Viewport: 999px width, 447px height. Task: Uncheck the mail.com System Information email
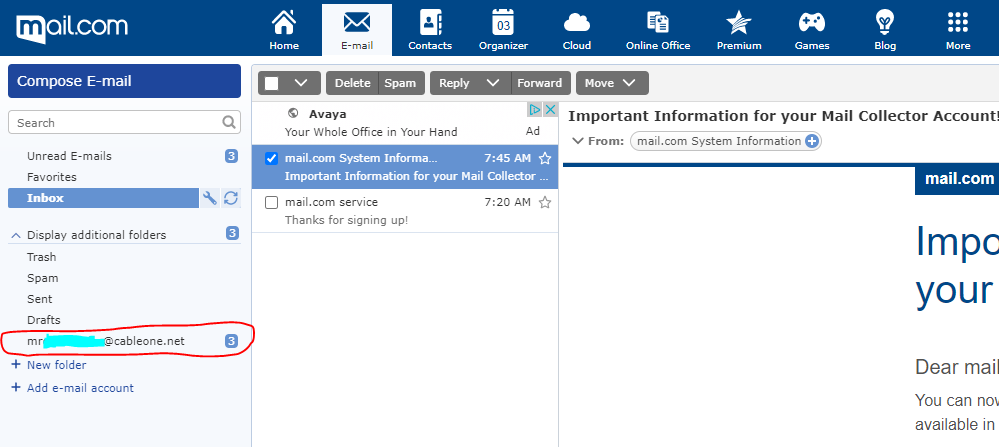point(271,159)
